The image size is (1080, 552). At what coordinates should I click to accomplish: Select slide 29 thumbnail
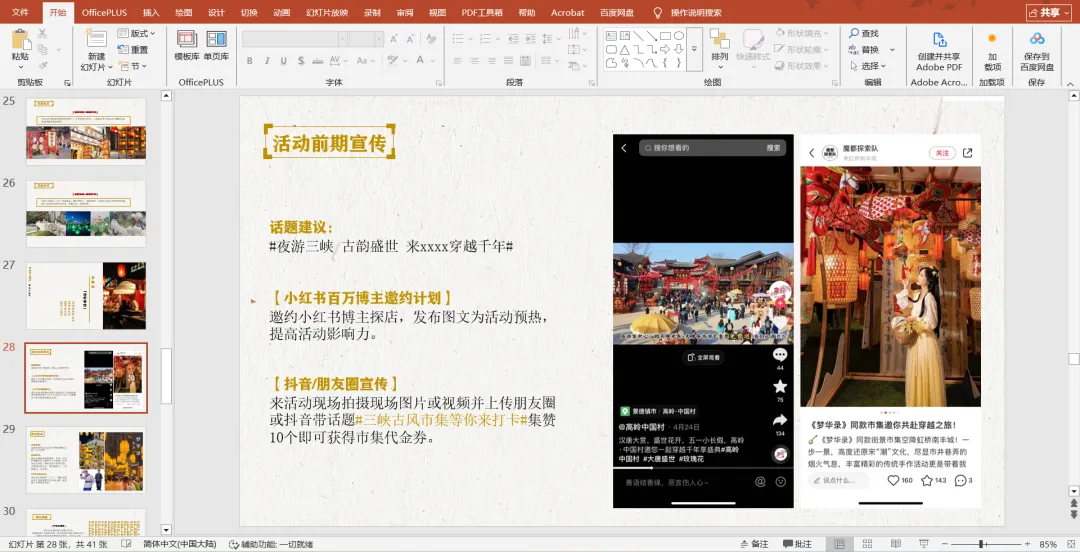(x=86, y=460)
